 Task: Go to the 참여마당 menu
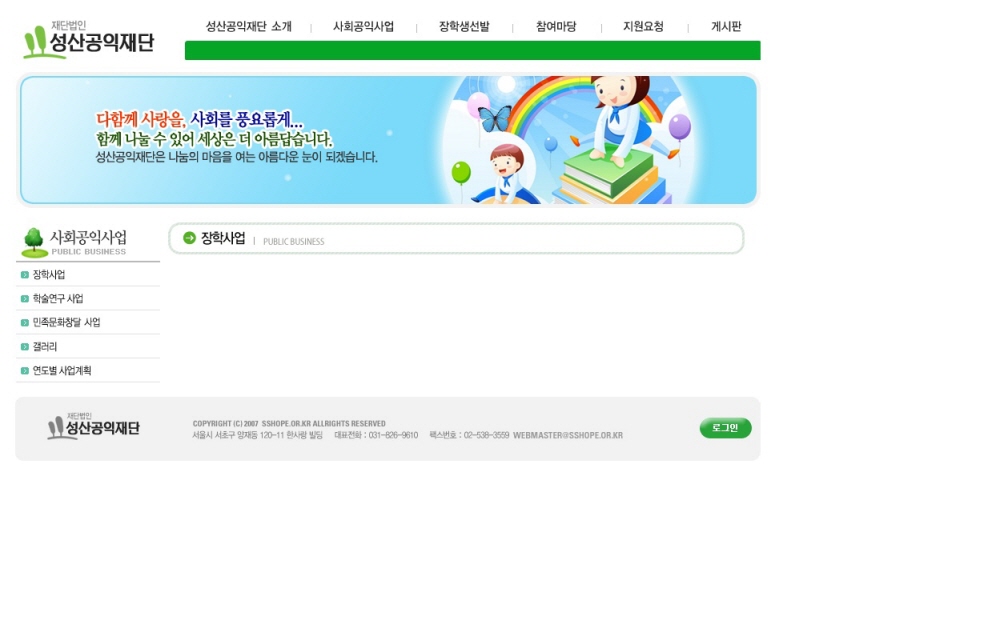point(556,27)
